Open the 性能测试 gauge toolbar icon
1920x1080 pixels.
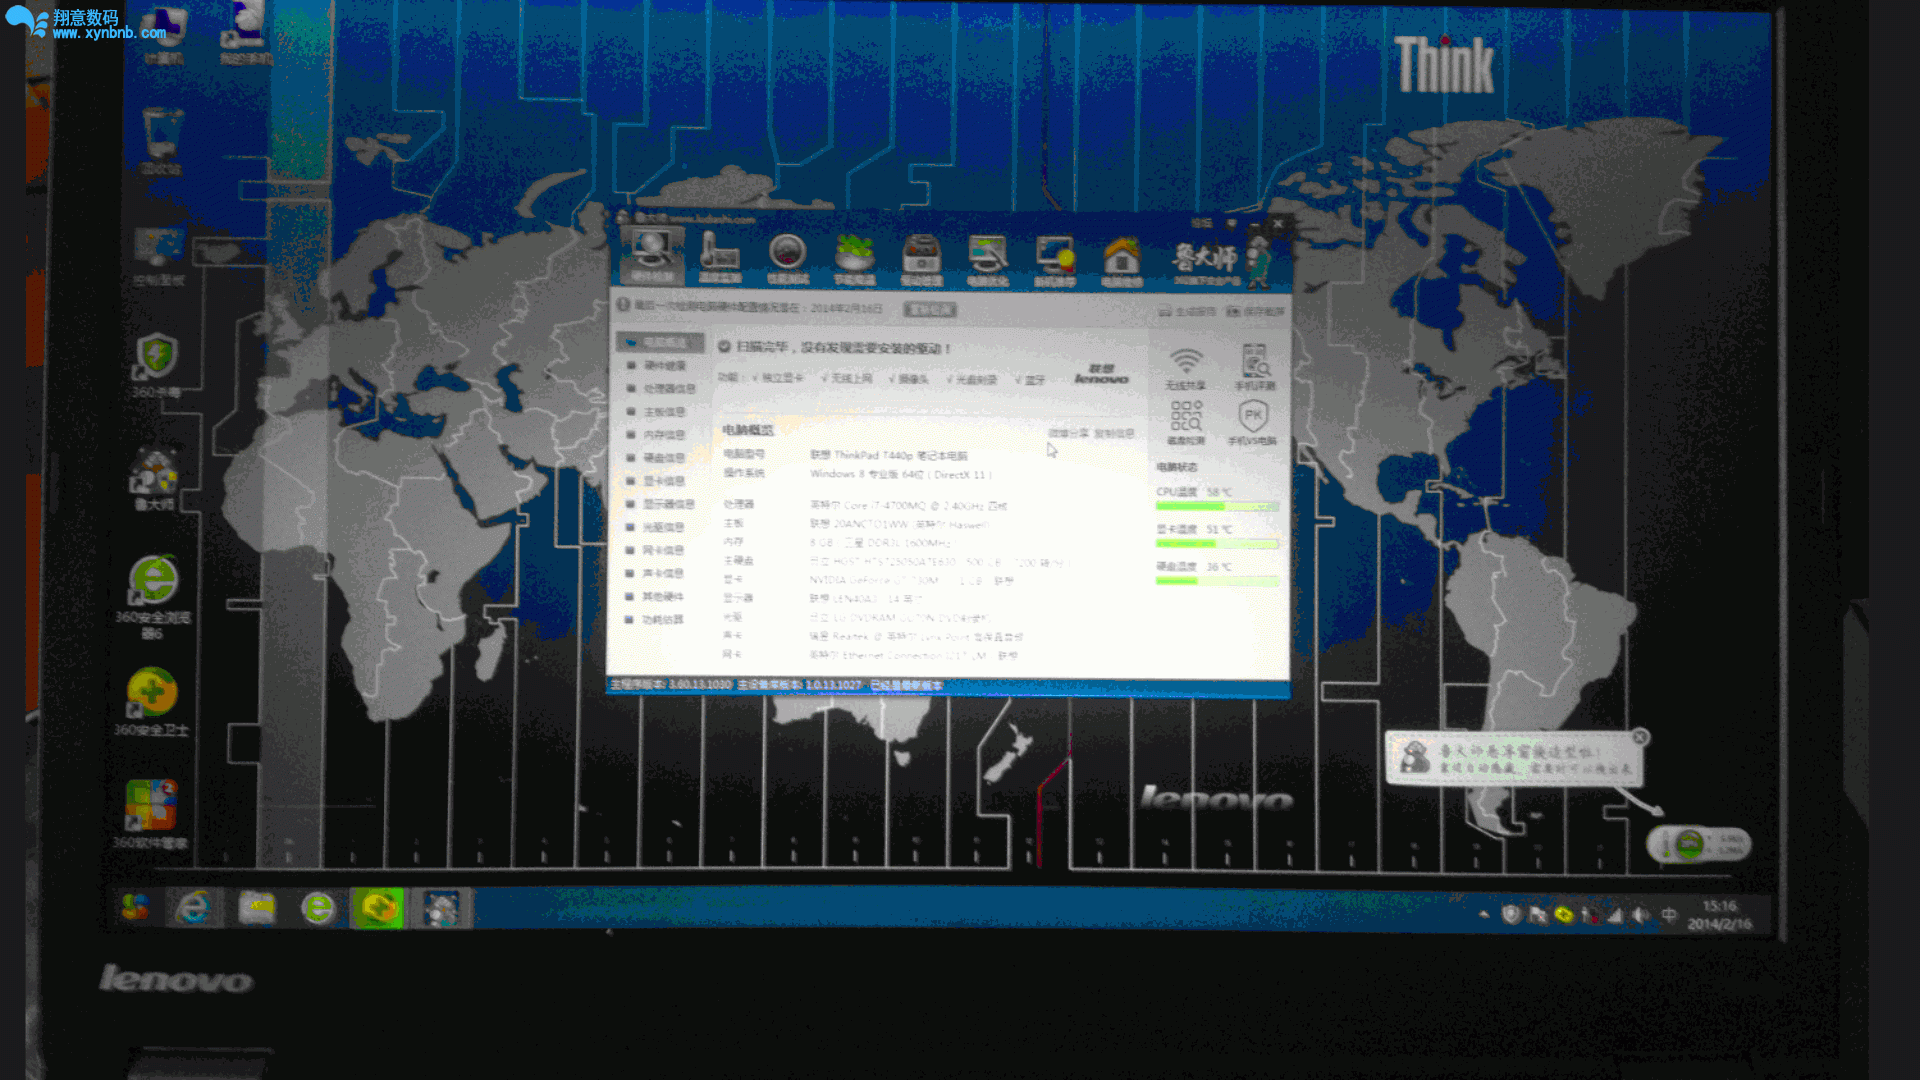(x=787, y=259)
